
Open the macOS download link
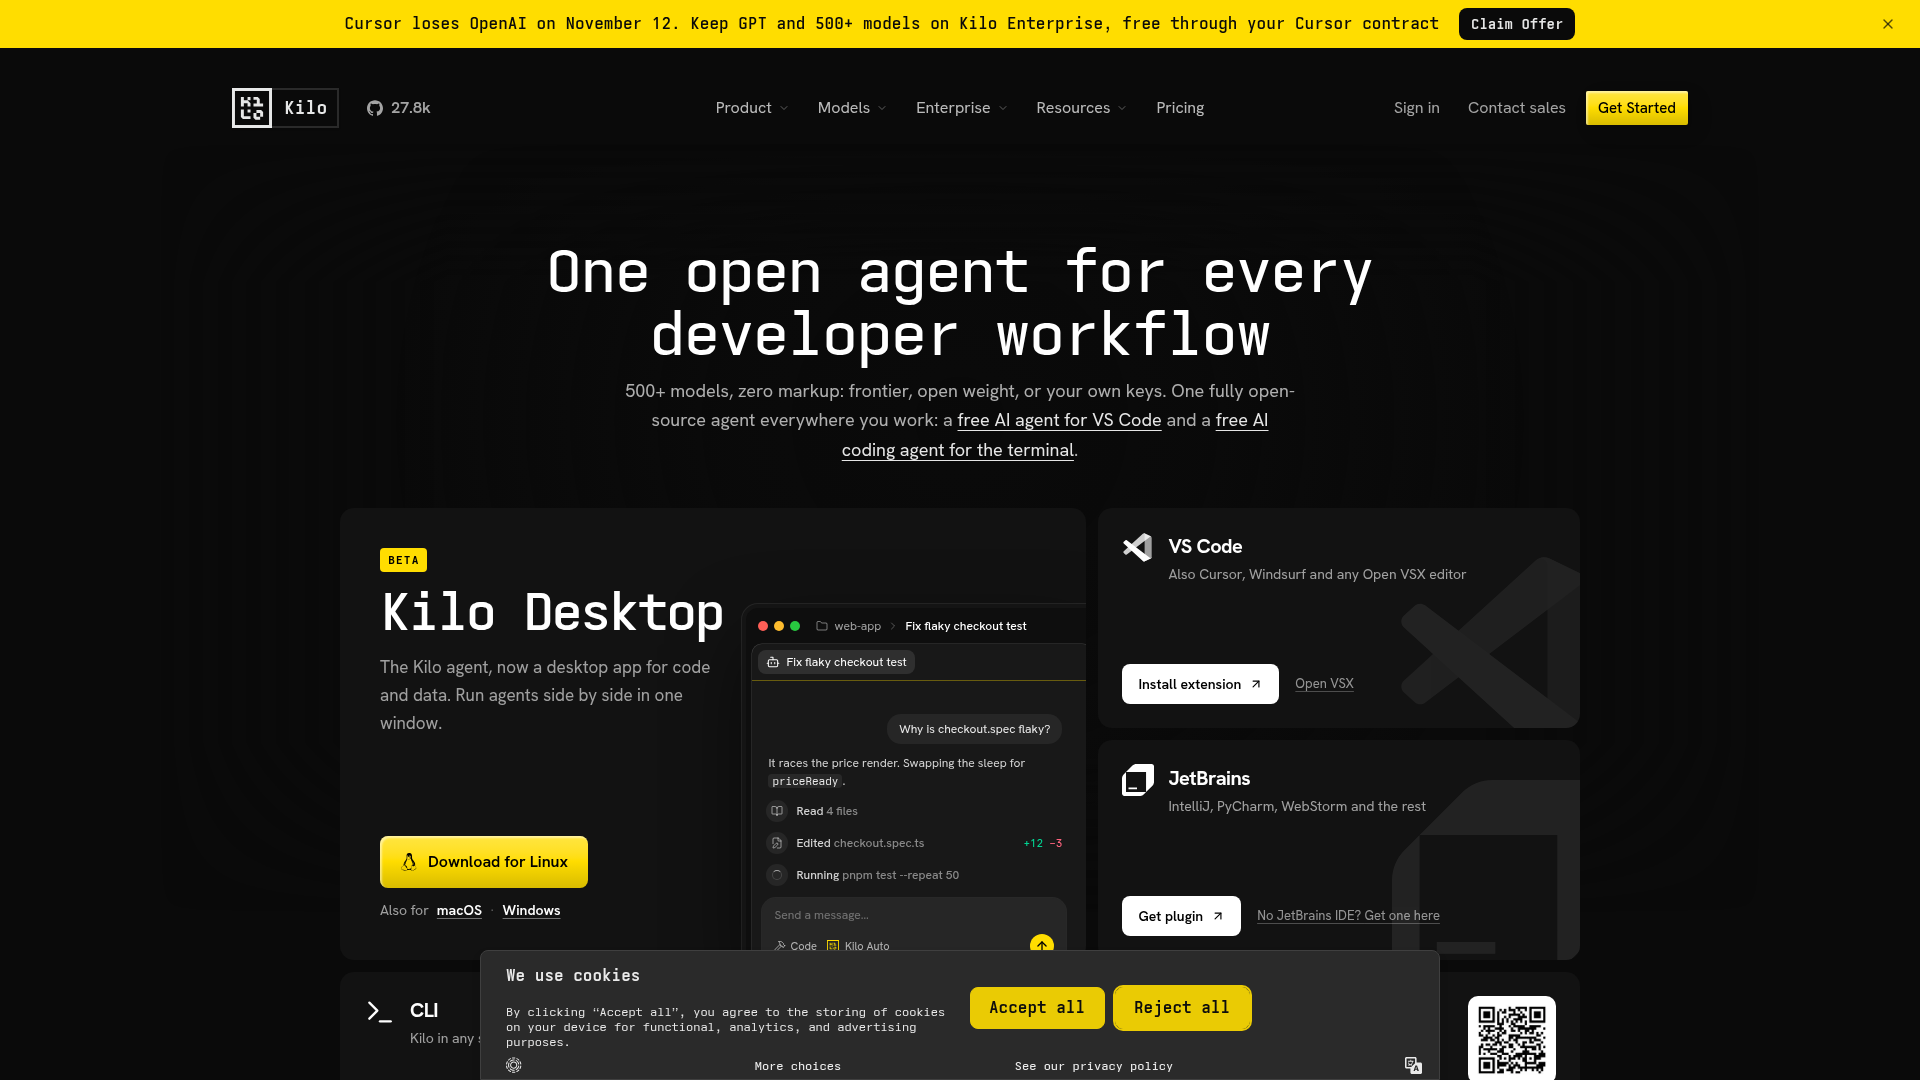coord(459,911)
